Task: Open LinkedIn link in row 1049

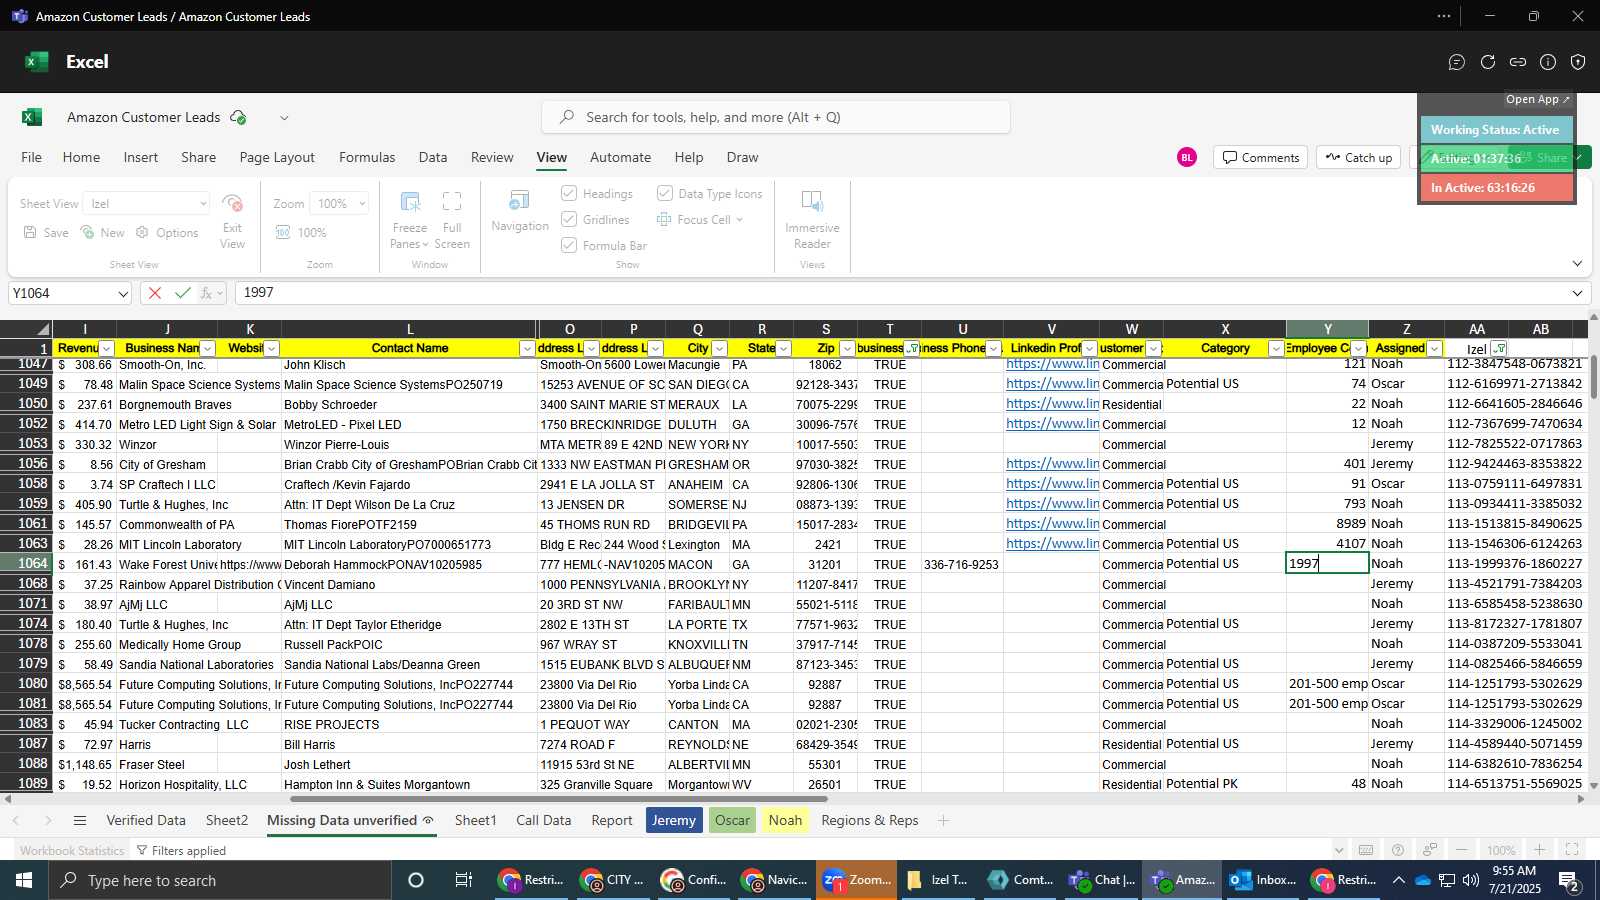Action: tap(1052, 384)
